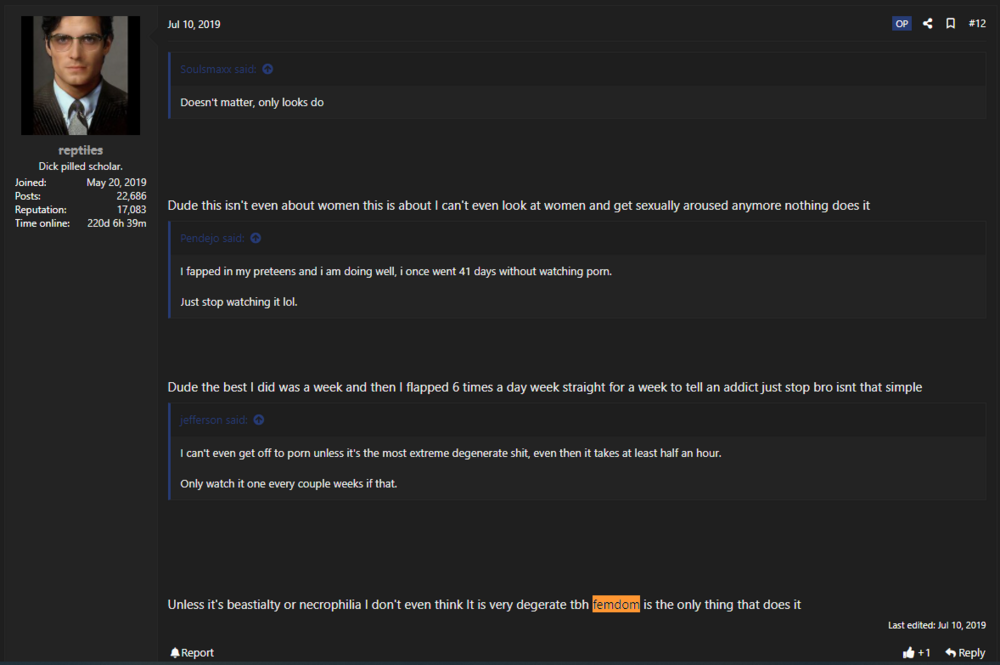Screen dimensions: 1000x665
Task: Open the 'Soulsmaxx said:' quote link
Action: pos(218,70)
